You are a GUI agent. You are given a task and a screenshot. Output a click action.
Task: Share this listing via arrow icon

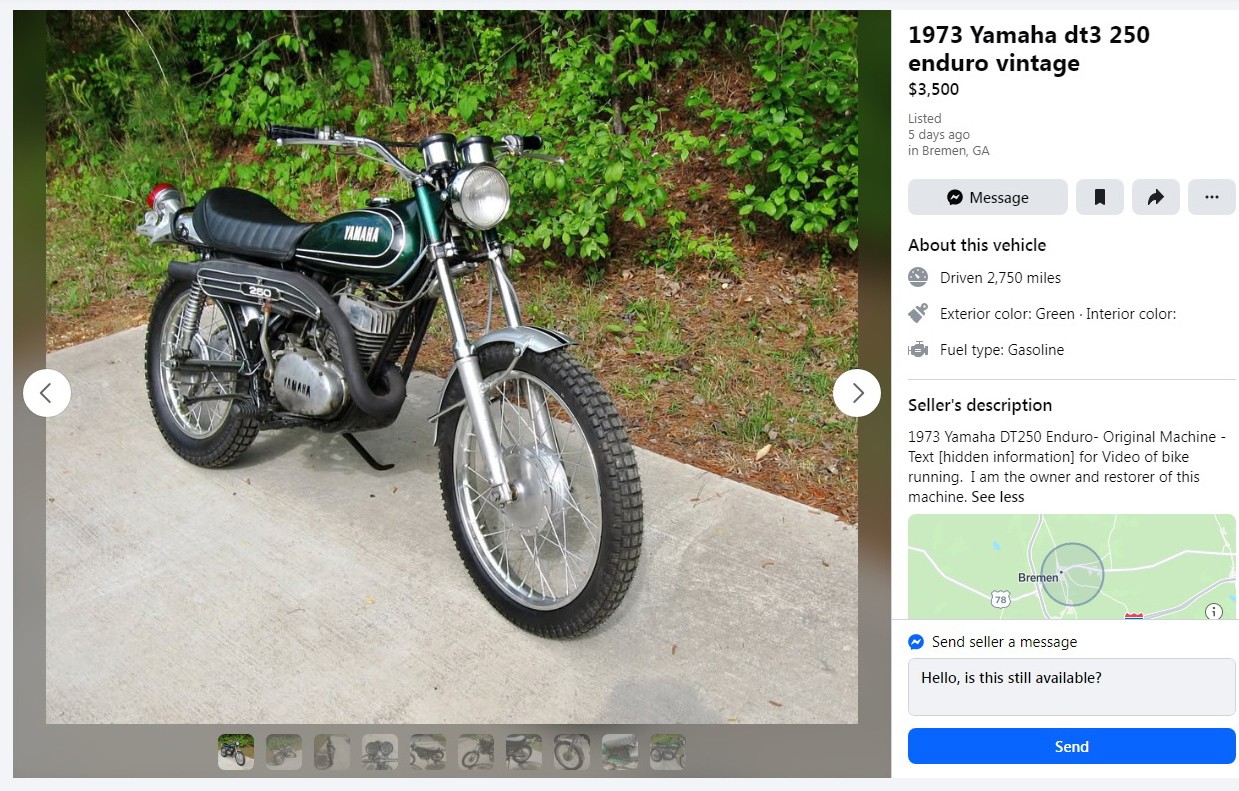(1156, 197)
